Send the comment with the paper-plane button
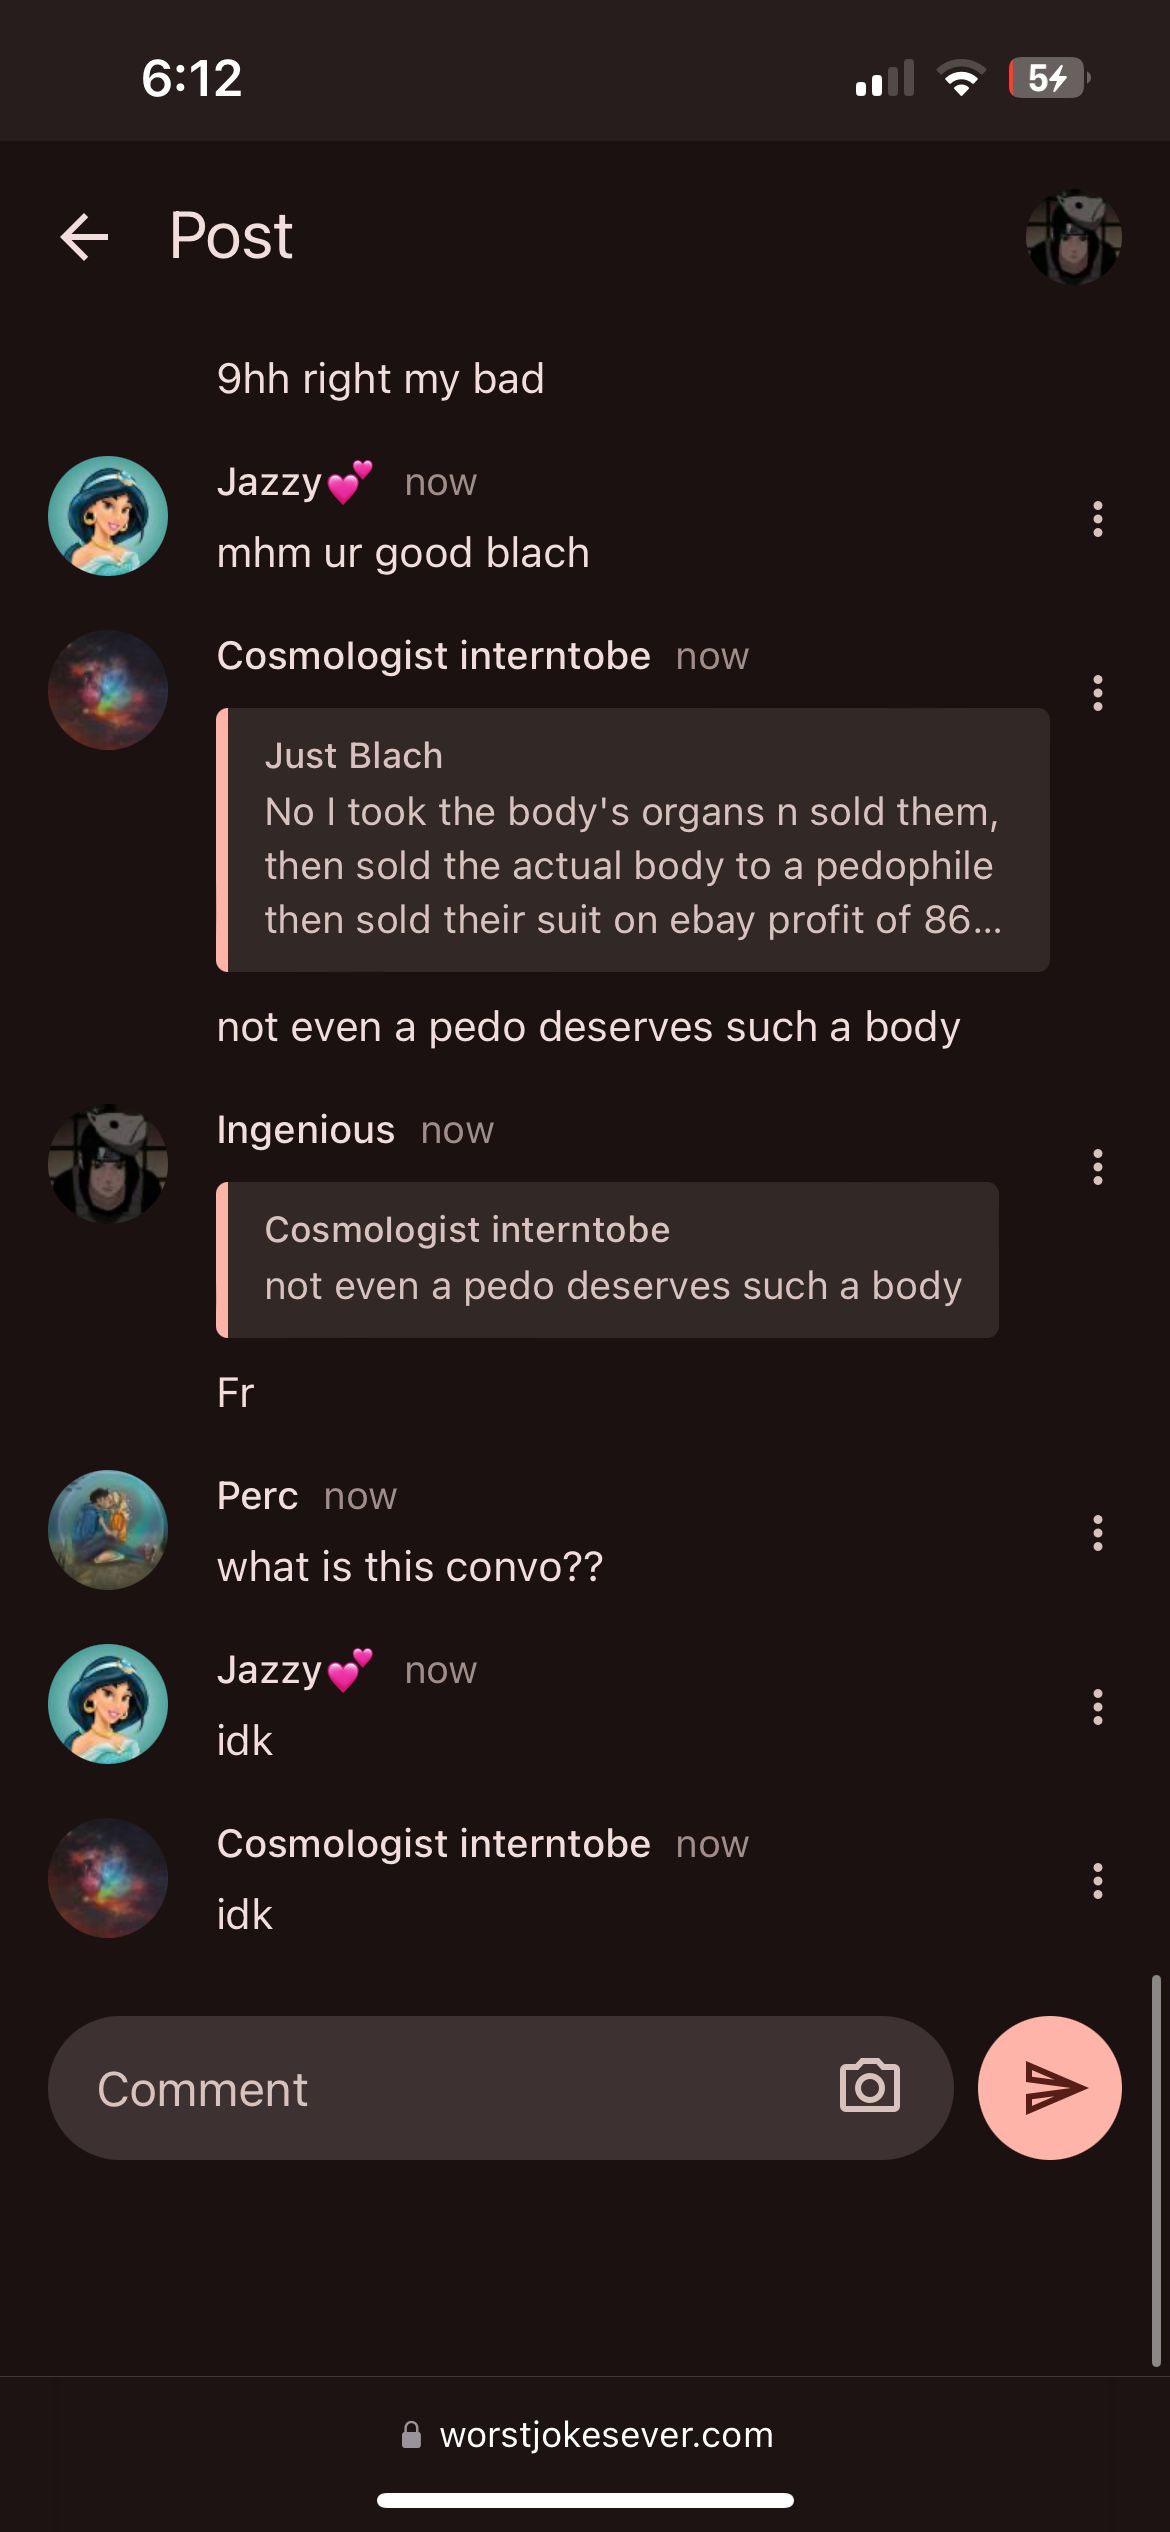The image size is (1170, 2532). [1050, 2087]
